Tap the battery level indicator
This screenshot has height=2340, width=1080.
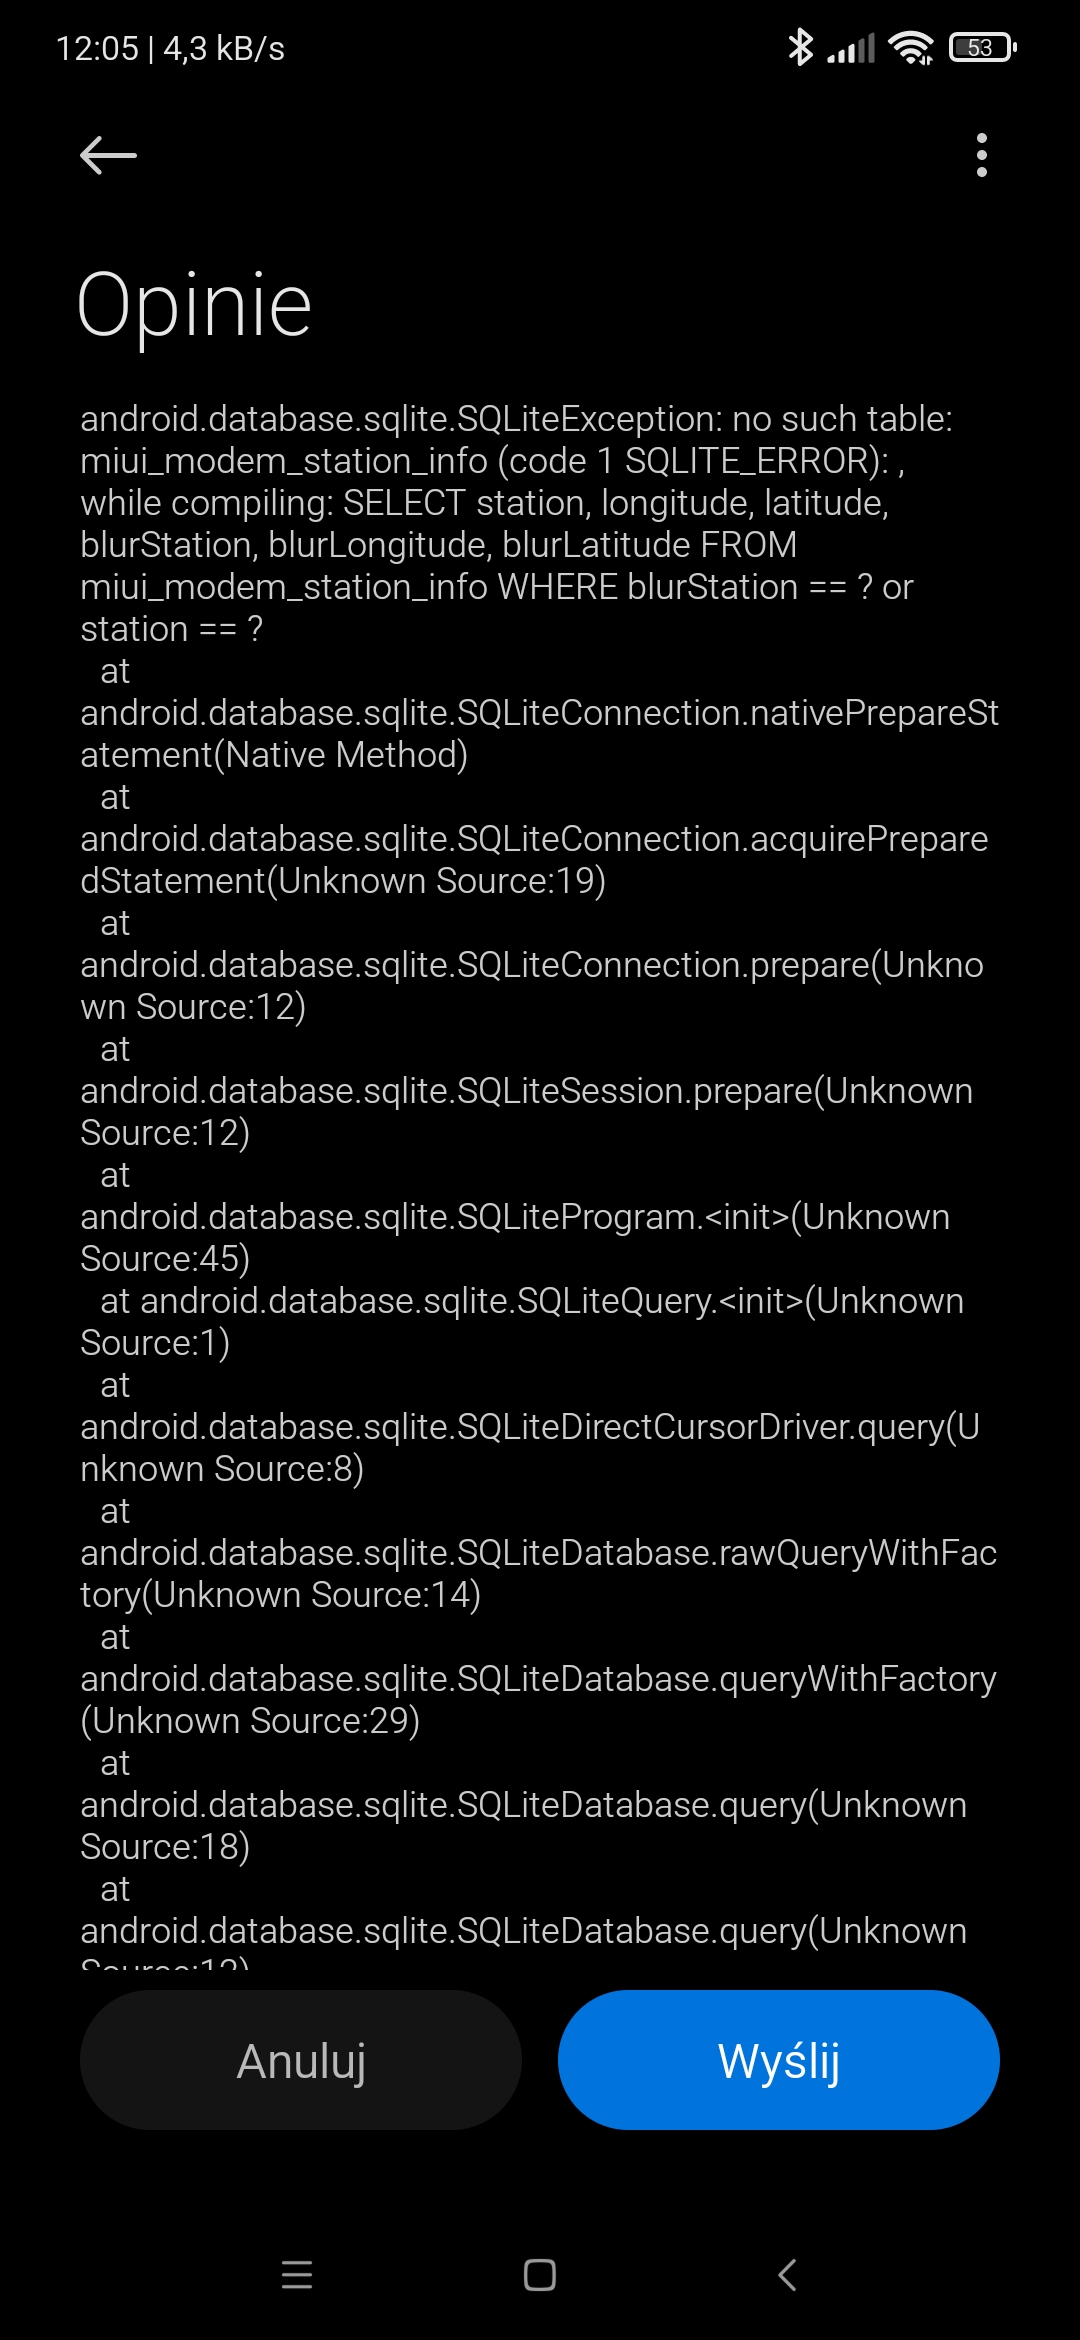click(x=983, y=47)
